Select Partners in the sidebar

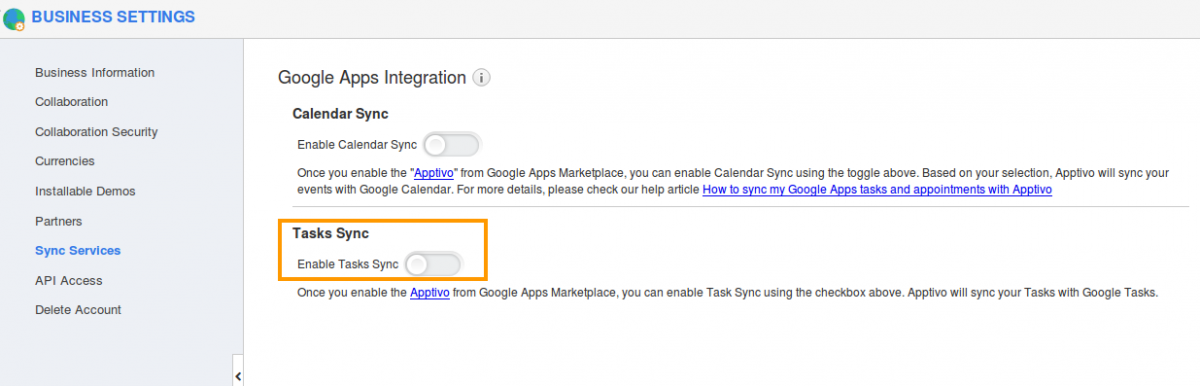pyautogui.click(x=58, y=221)
